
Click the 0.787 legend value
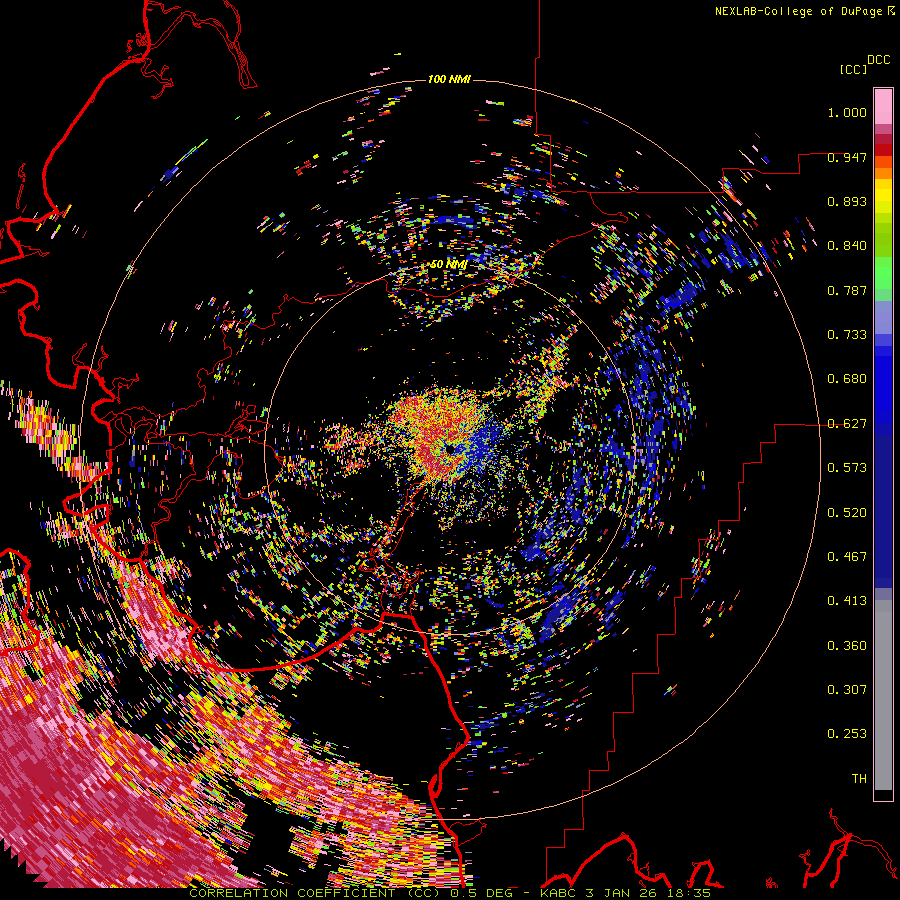tap(847, 290)
